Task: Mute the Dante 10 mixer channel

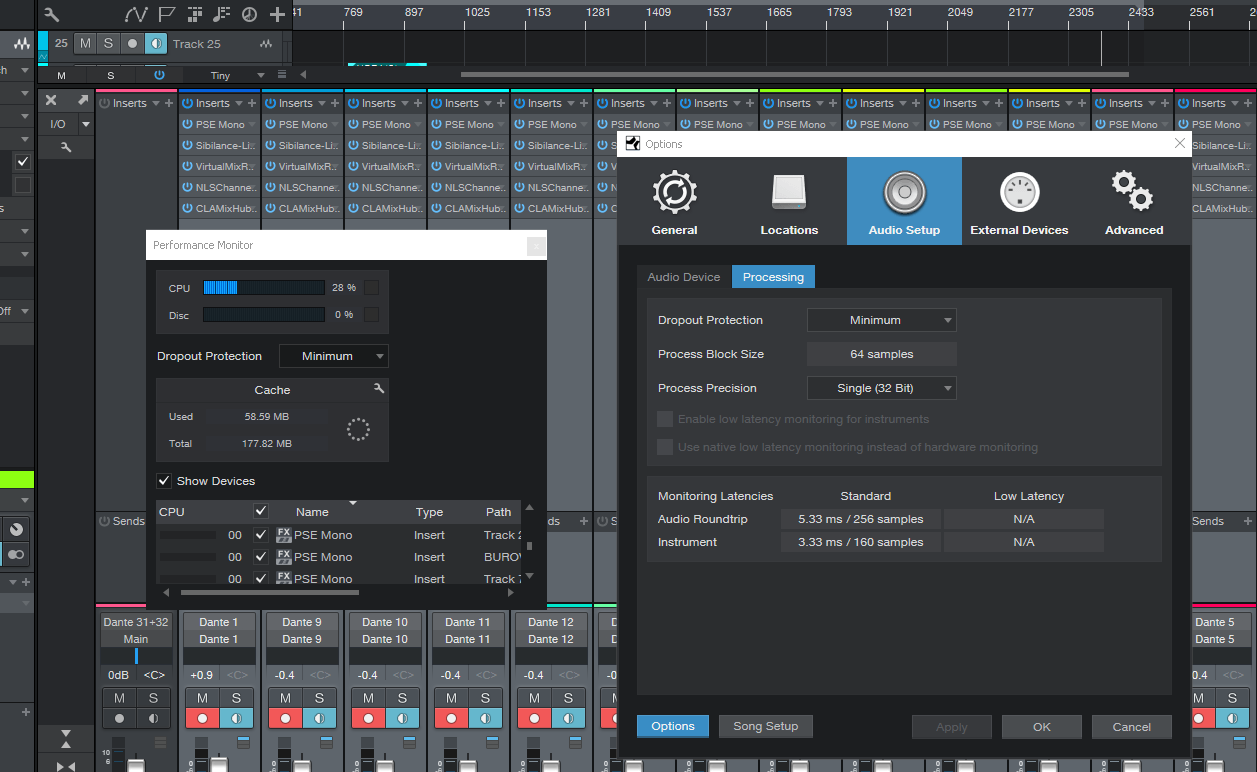Action: point(368,697)
